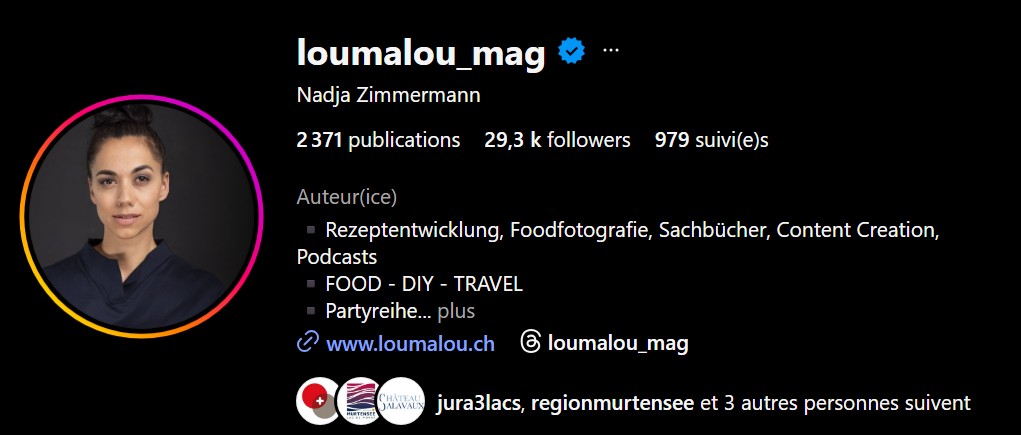1021x435 pixels.
Task: Open the profile picture story ring
Action: (x=141, y=216)
